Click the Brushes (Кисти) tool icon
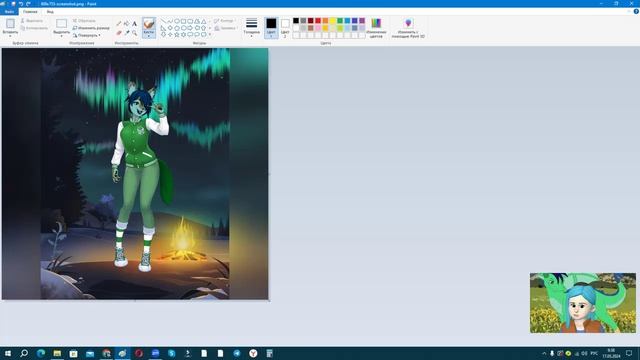Image resolution: width=640 pixels, height=360 pixels. (x=149, y=24)
